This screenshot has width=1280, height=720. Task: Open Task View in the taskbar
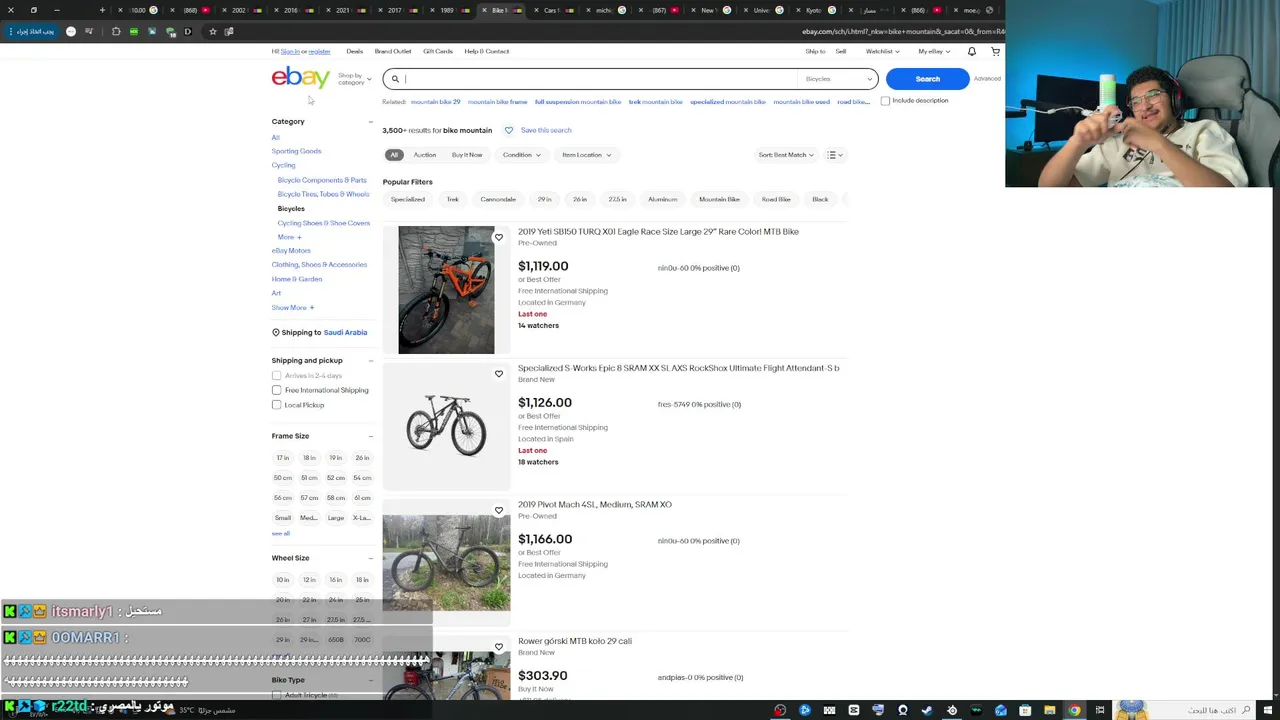click(x=1099, y=711)
